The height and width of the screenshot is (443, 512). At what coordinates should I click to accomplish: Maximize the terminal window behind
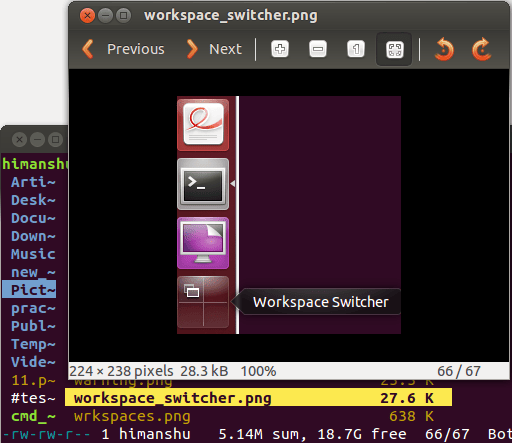click(x=55, y=139)
